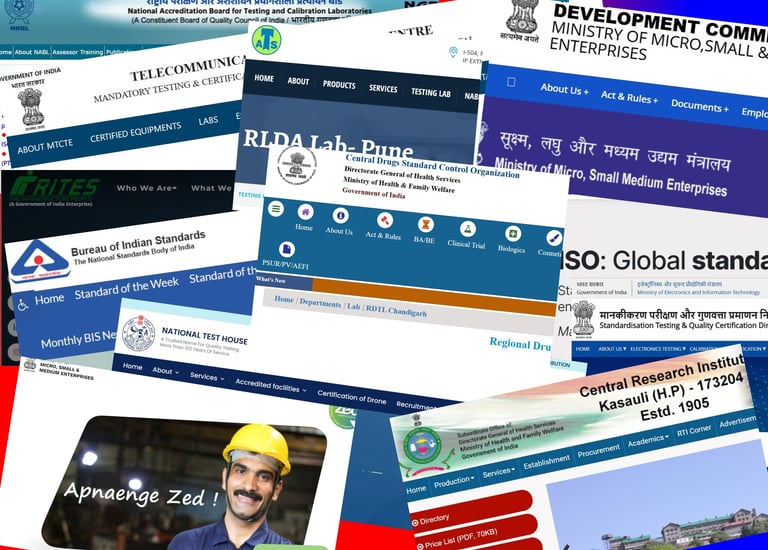Click the Kasauli institute building photo
The image size is (768, 550).
point(657,495)
